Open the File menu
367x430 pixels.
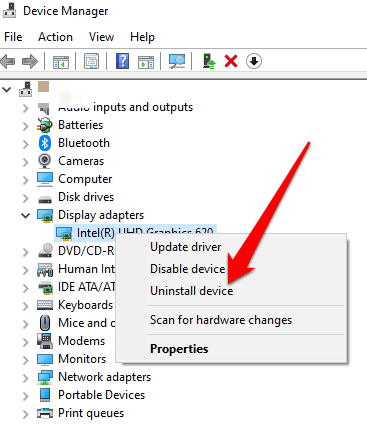click(13, 37)
